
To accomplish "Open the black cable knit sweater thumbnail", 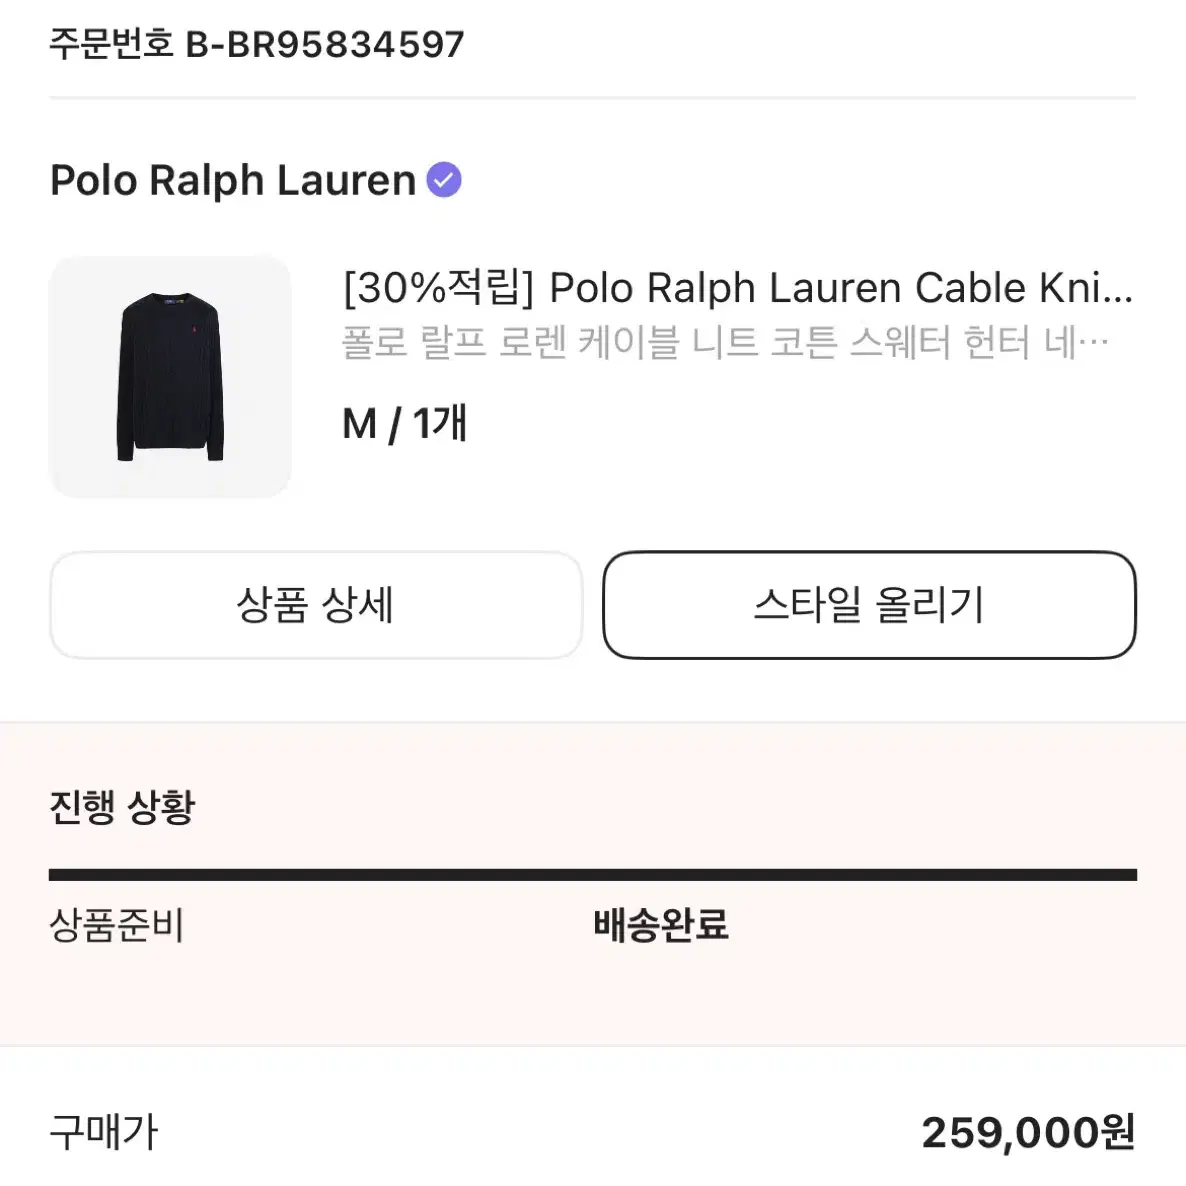I will [x=170, y=377].
